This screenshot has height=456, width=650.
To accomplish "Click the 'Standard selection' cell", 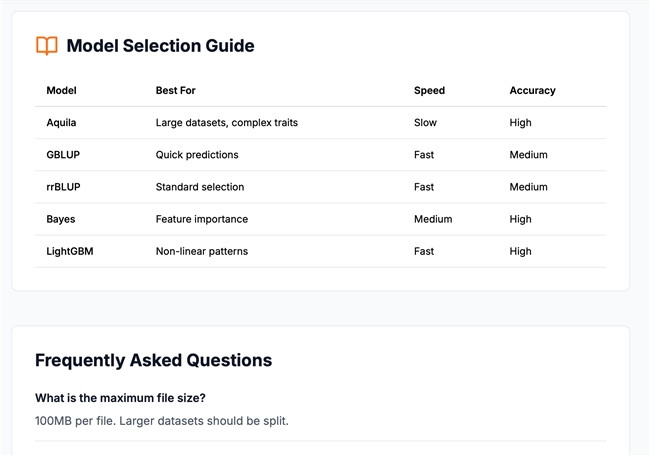I will (x=200, y=187).
